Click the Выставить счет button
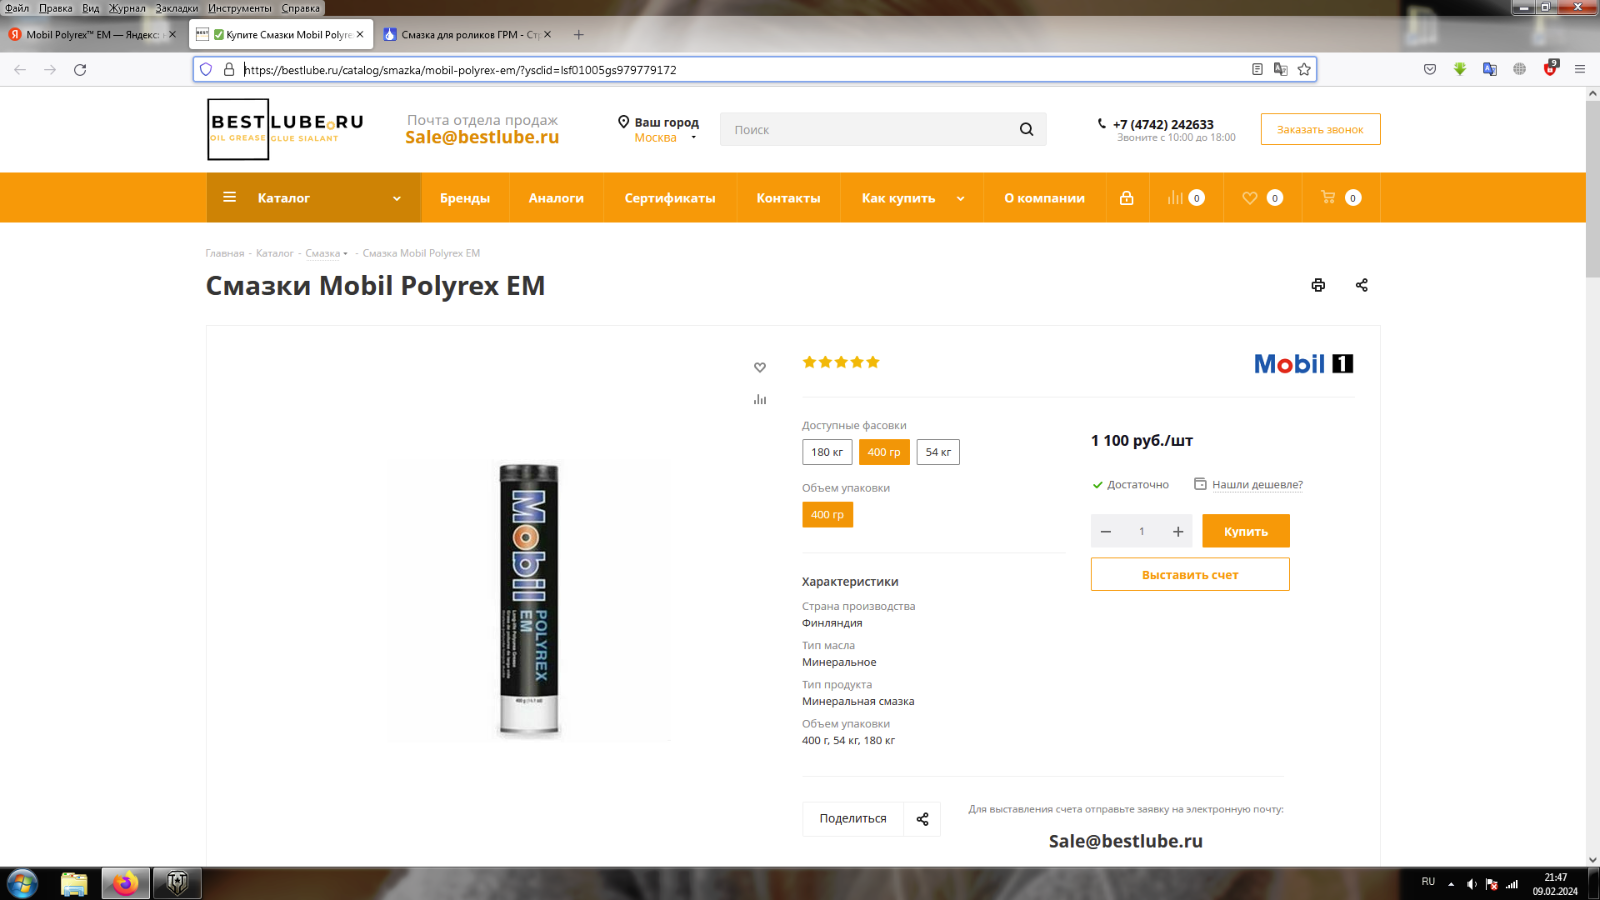The width and height of the screenshot is (1600, 900). coord(1190,575)
